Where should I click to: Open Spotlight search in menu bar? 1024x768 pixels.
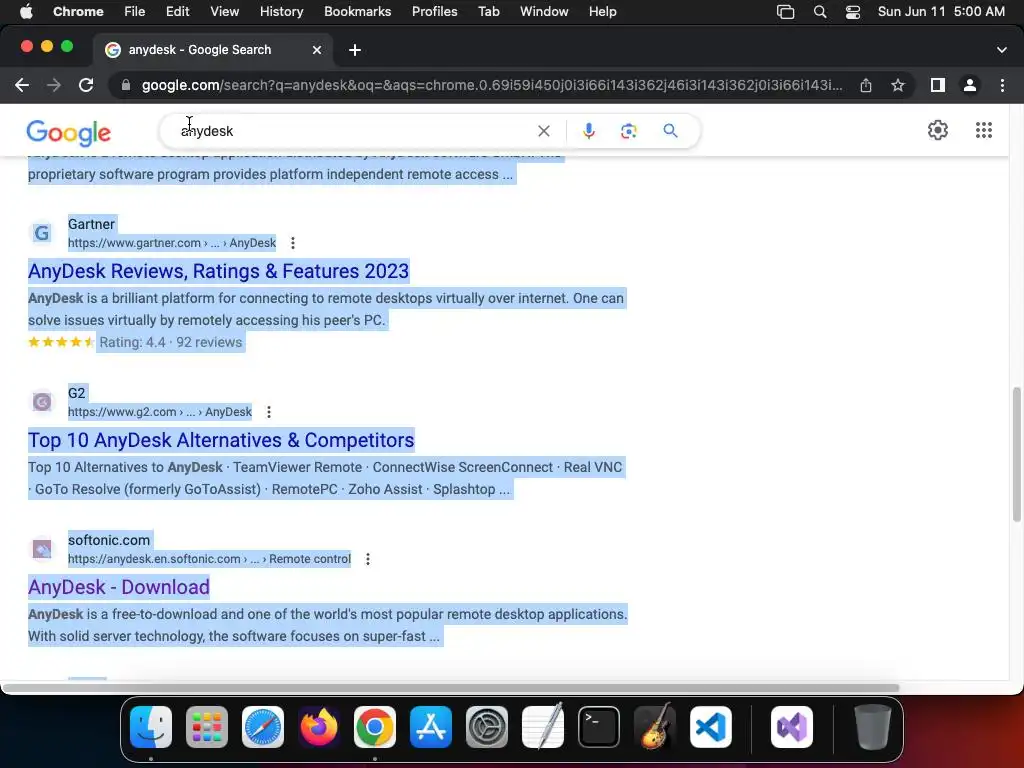point(820,12)
